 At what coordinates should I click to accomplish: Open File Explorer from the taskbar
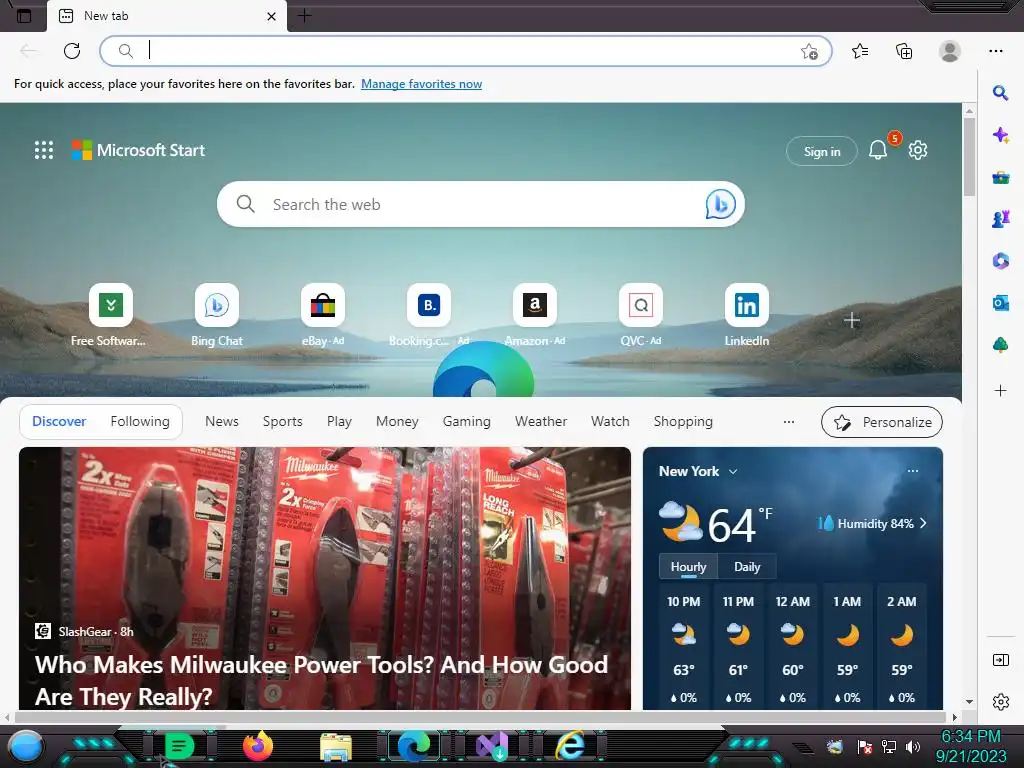tap(336, 747)
